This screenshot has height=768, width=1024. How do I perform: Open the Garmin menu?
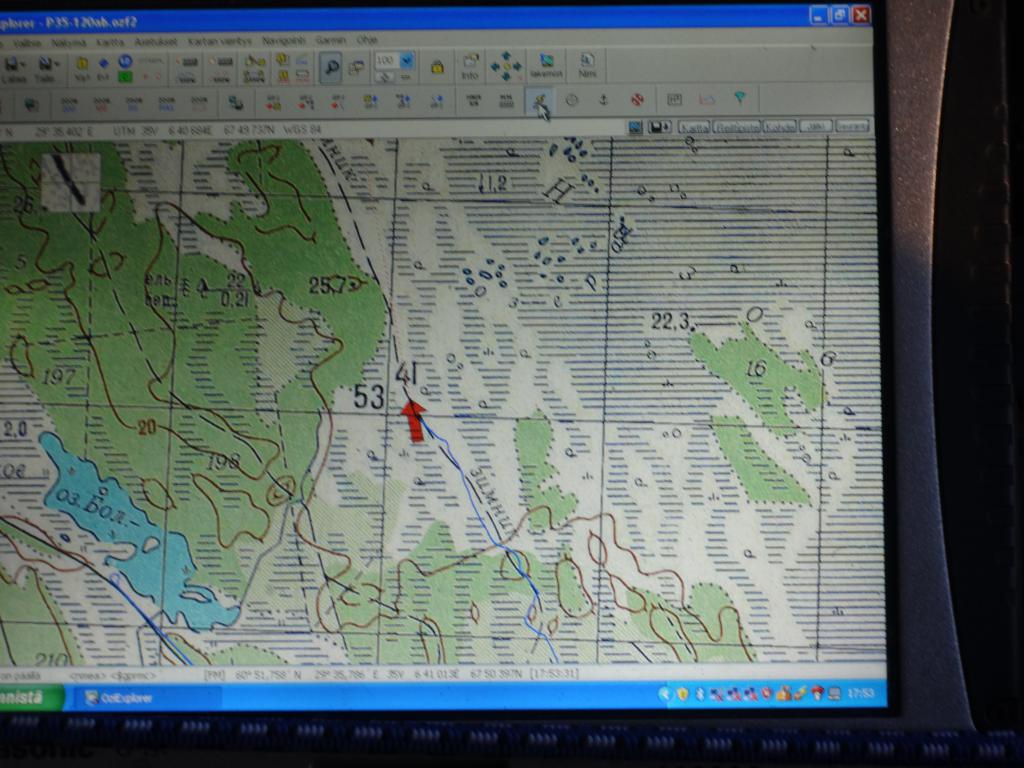(329, 41)
